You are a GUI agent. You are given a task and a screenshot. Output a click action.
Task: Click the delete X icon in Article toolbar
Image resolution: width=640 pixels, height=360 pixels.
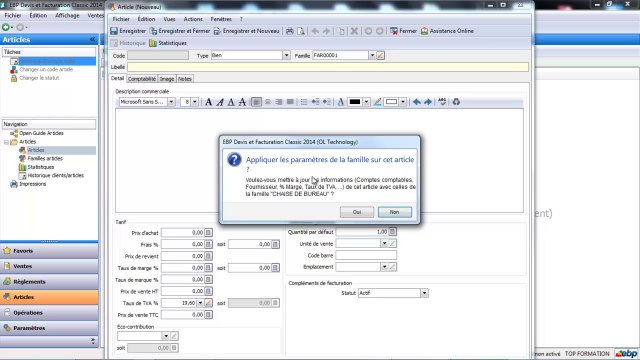[354, 31]
